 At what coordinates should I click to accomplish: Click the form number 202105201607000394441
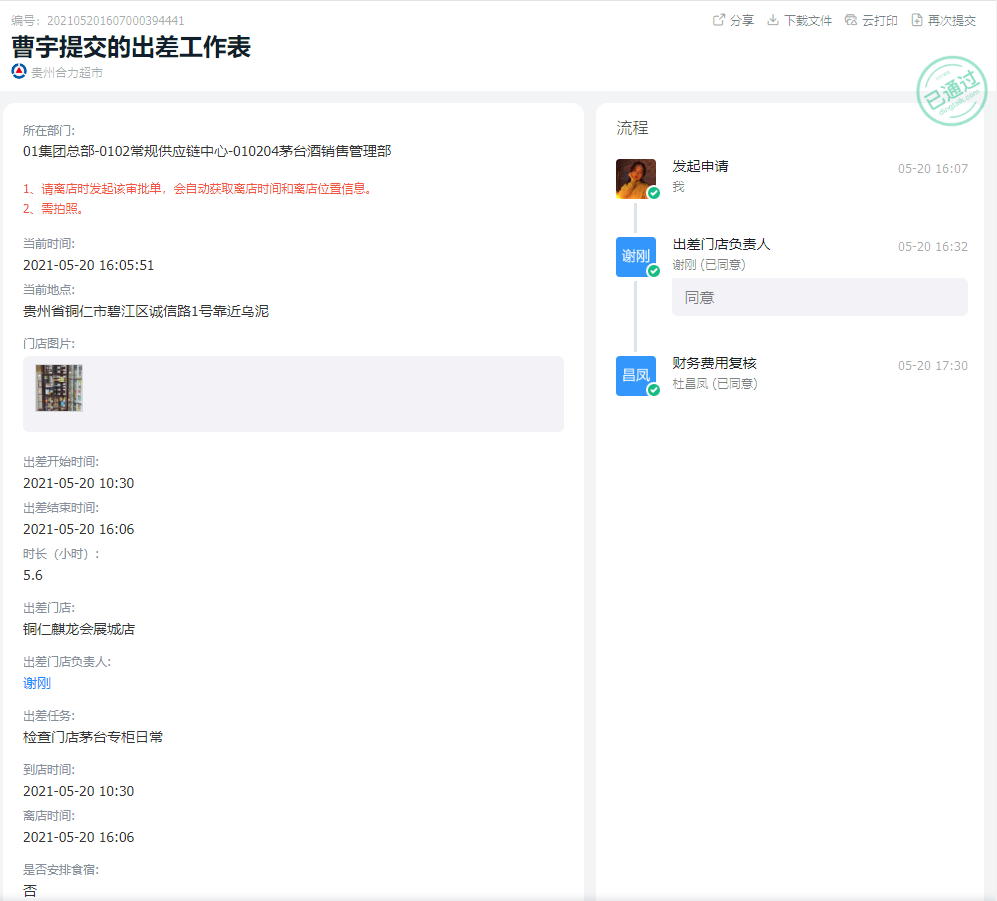click(115, 20)
